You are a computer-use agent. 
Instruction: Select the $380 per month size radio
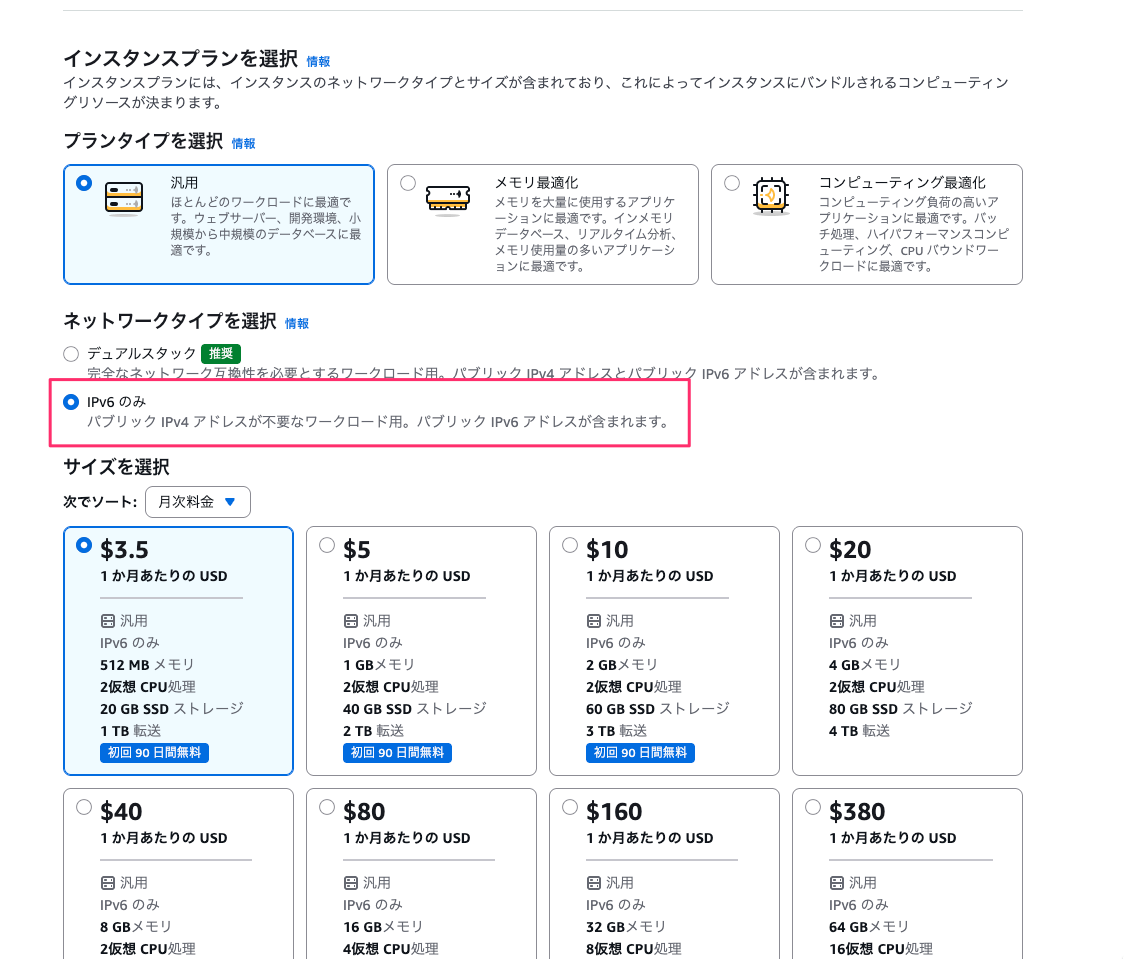[x=813, y=807]
